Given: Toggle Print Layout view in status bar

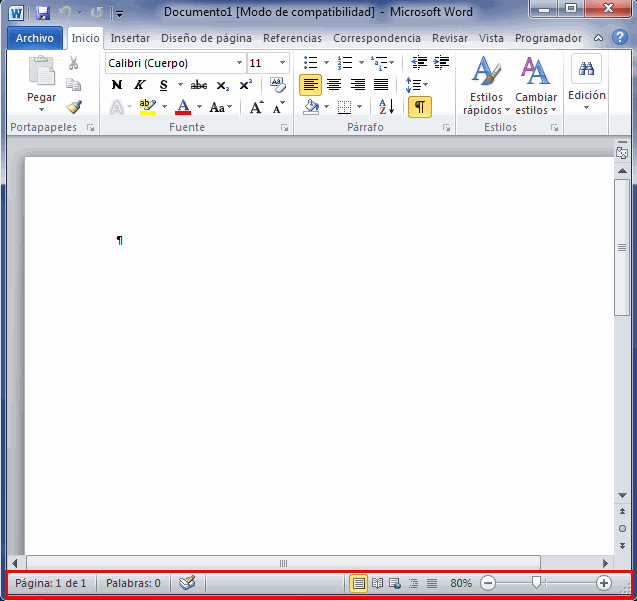Looking at the screenshot, I should pos(359,584).
